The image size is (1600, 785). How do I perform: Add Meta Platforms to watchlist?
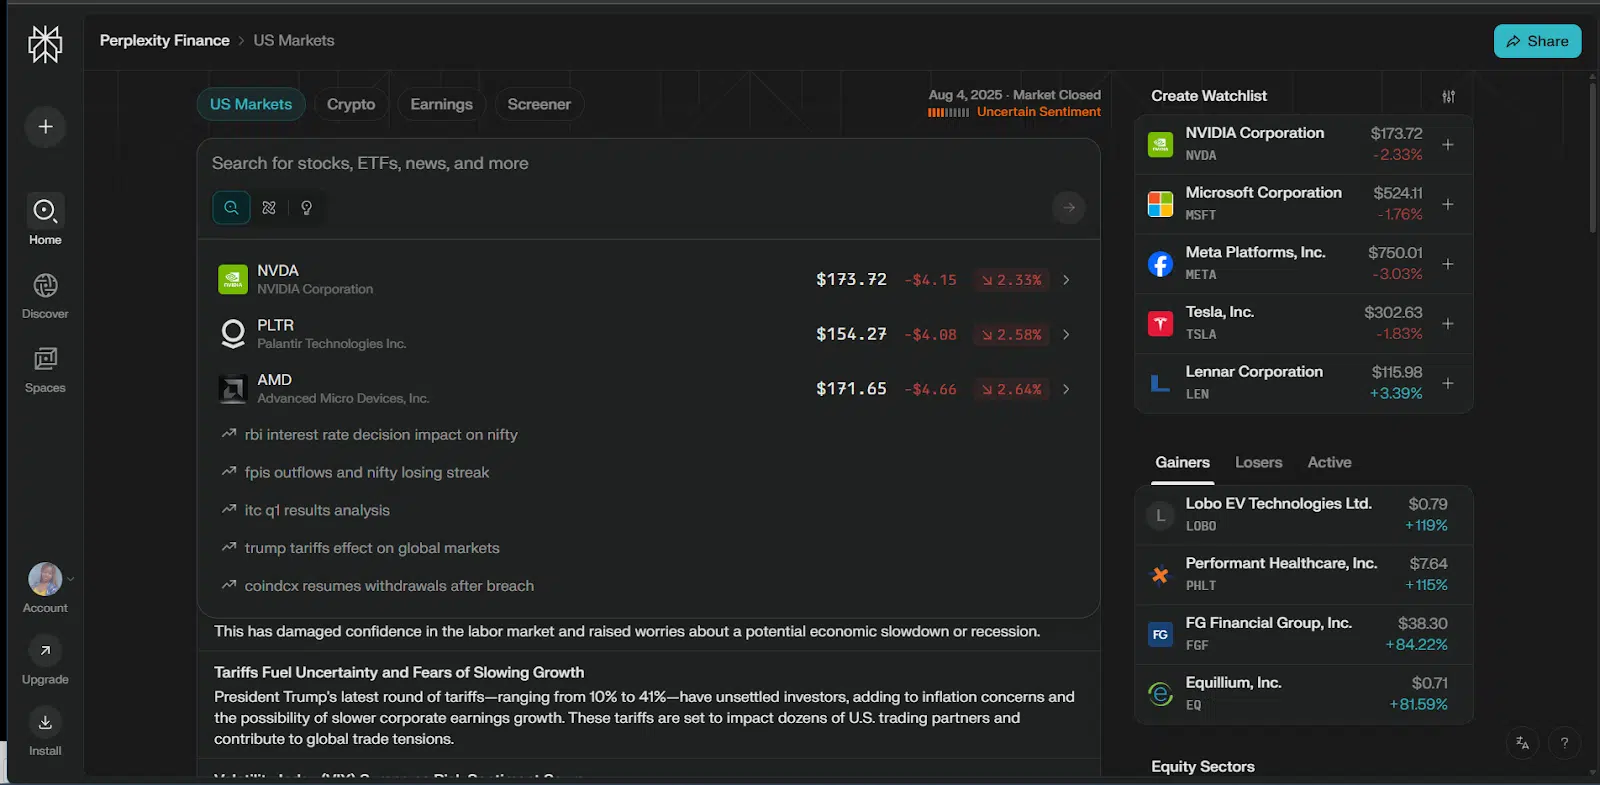tap(1448, 264)
